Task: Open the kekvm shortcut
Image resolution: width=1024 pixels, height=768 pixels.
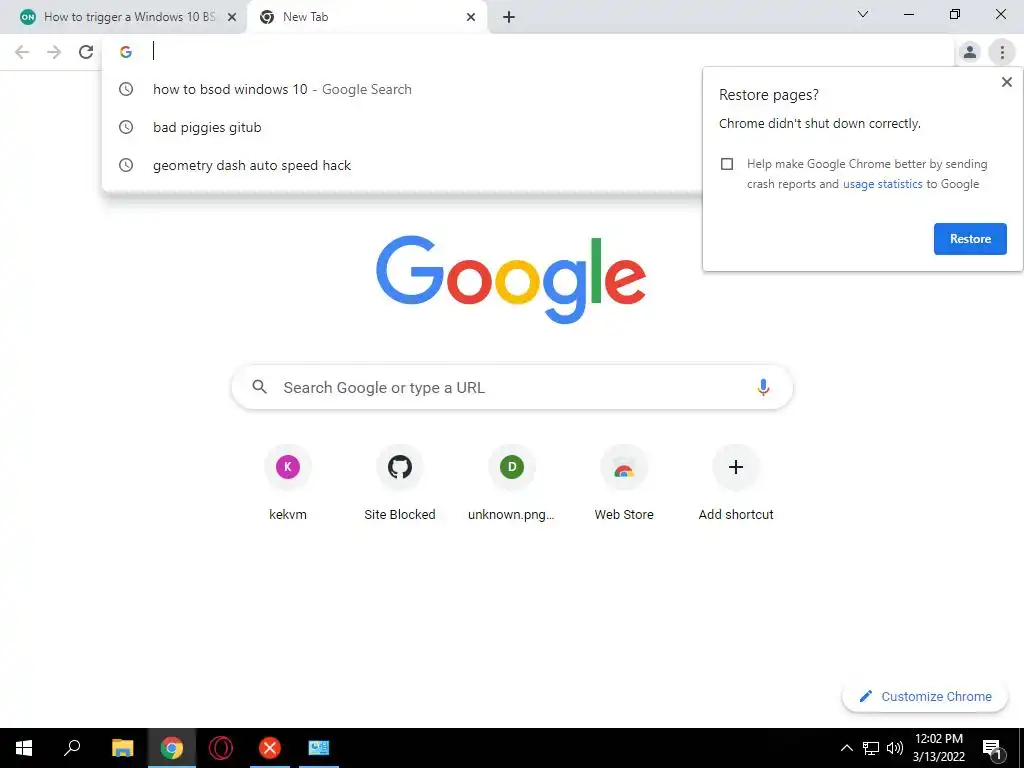Action: (288, 483)
